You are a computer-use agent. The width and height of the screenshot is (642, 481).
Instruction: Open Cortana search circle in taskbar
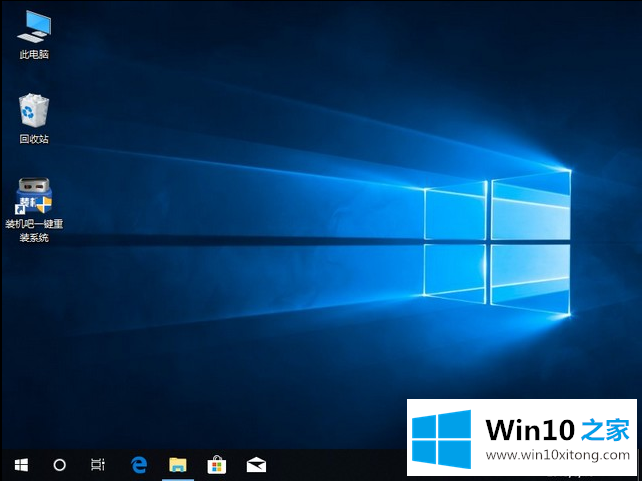(59, 464)
